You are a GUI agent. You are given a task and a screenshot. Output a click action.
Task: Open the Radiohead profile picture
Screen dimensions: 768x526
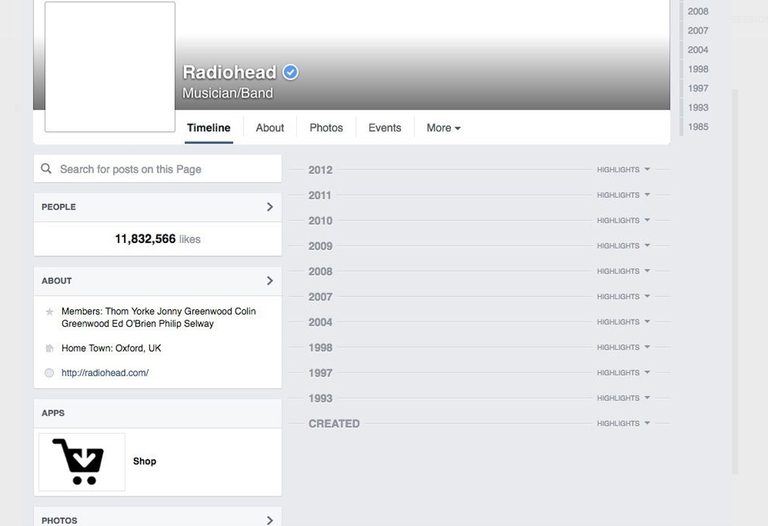pyautogui.click(x=110, y=67)
